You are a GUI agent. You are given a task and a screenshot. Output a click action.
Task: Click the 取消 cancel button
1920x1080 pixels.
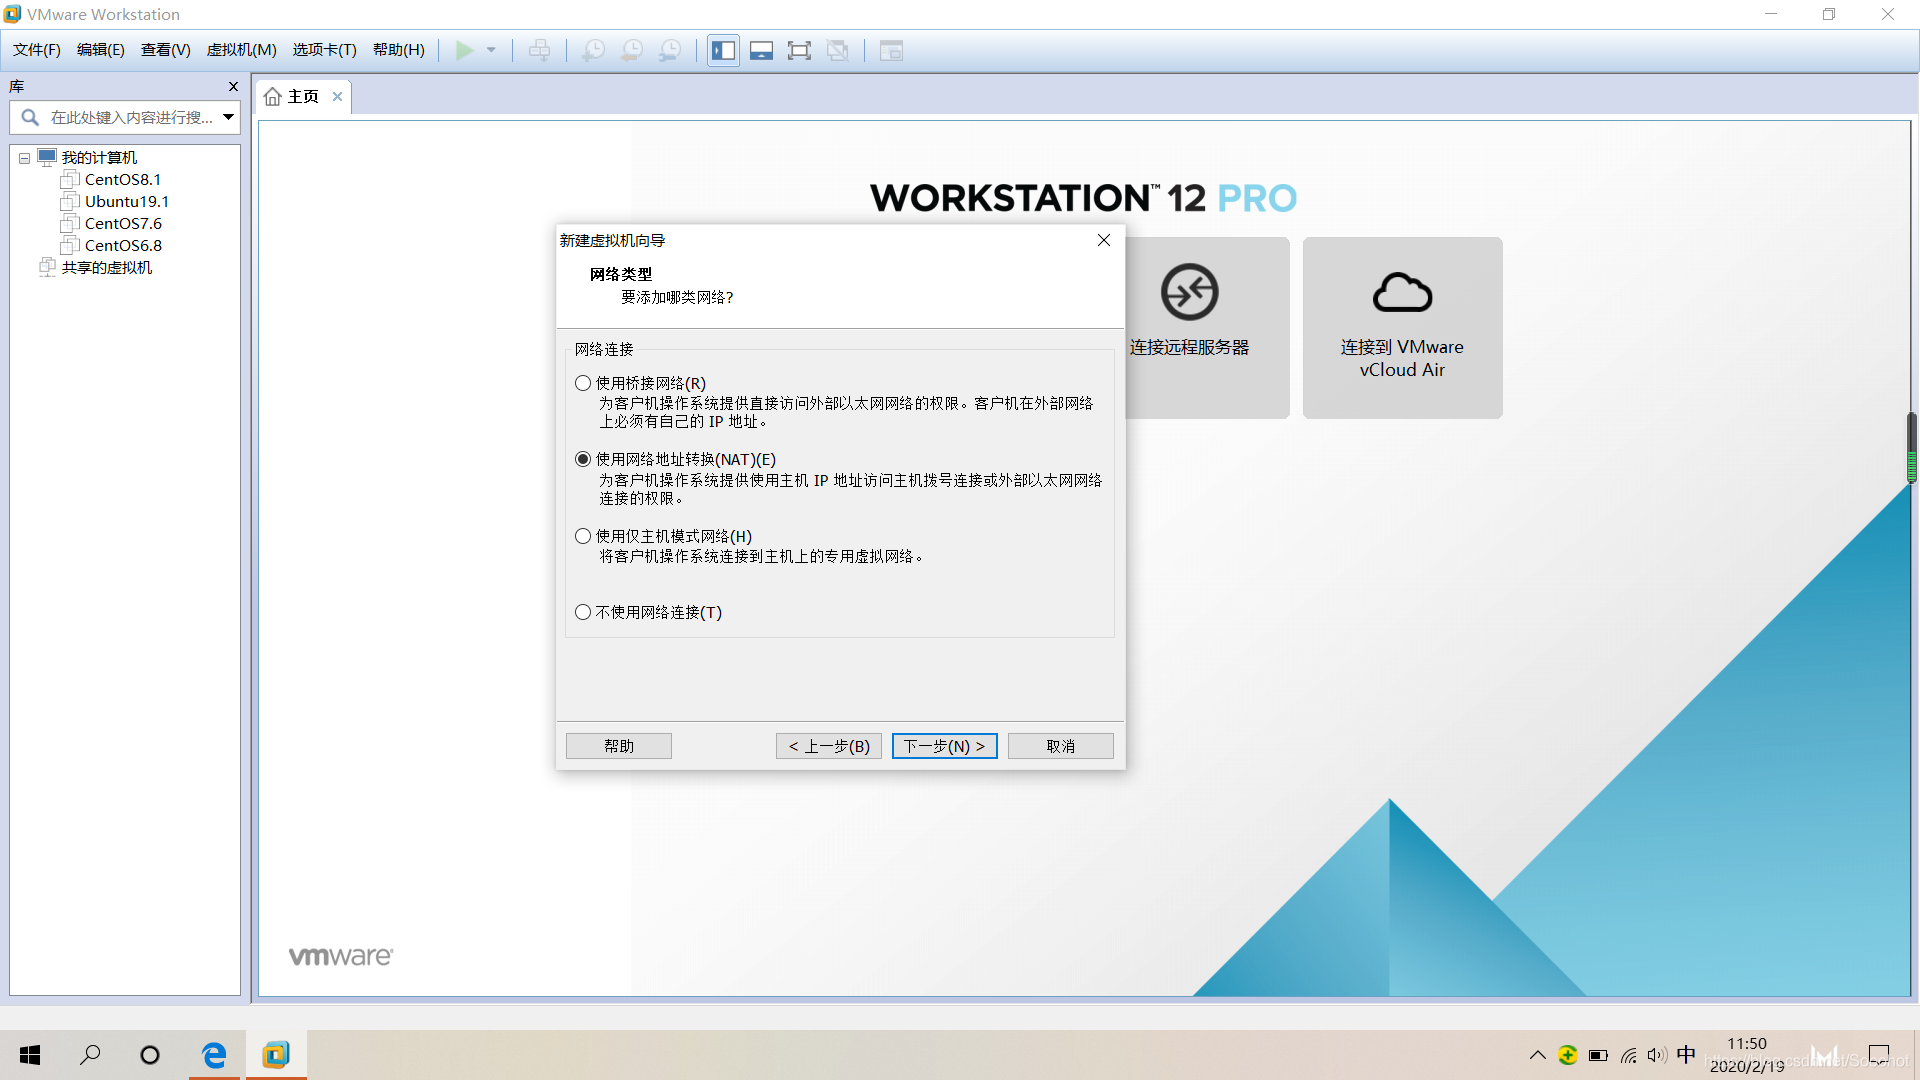pos(1061,746)
